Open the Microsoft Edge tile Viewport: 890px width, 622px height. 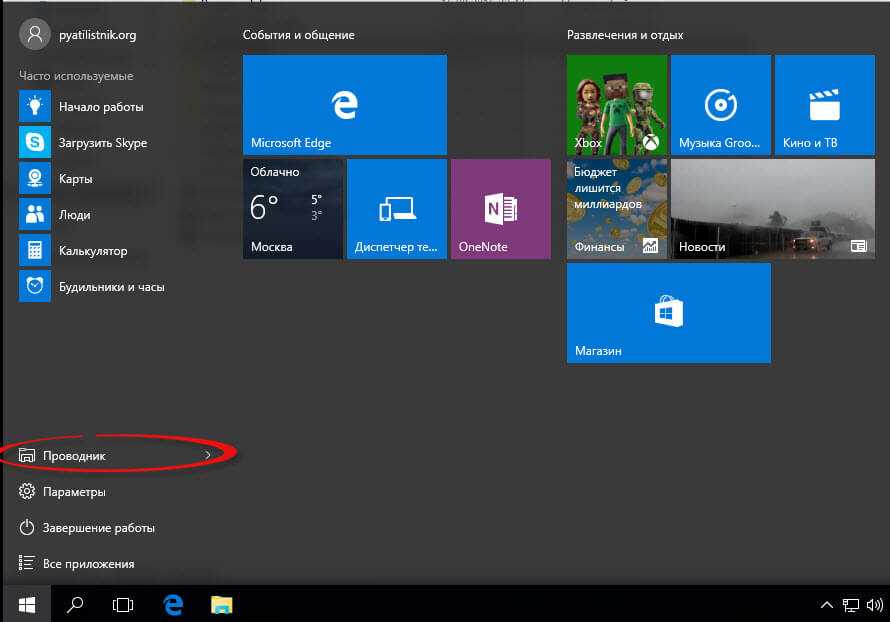pyautogui.click(x=344, y=105)
